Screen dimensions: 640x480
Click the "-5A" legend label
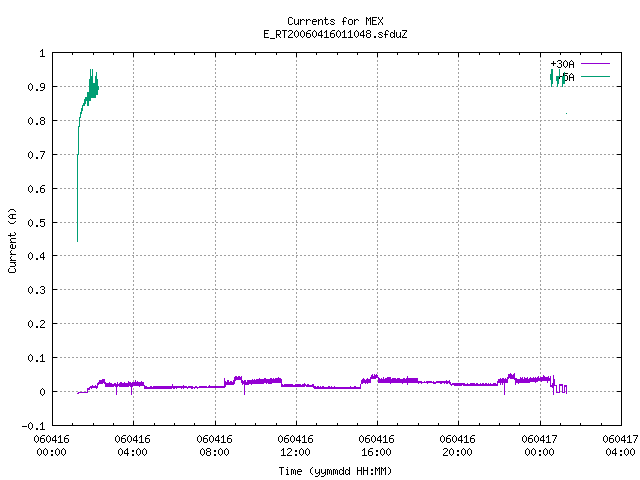[565, 77]
